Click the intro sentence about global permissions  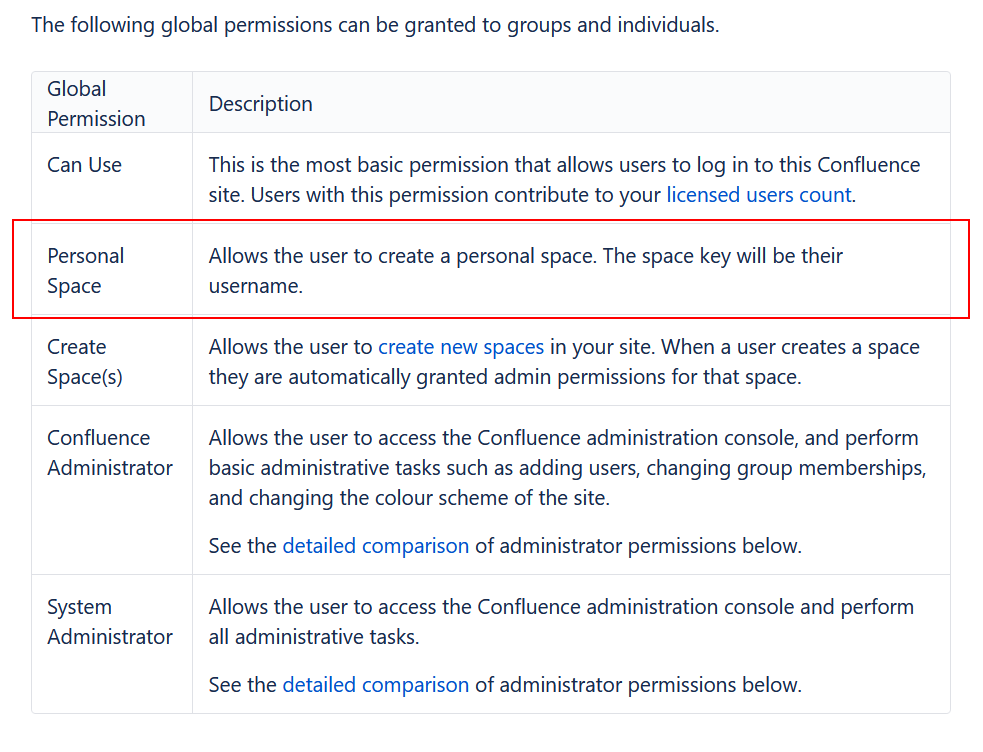(375, 25)
